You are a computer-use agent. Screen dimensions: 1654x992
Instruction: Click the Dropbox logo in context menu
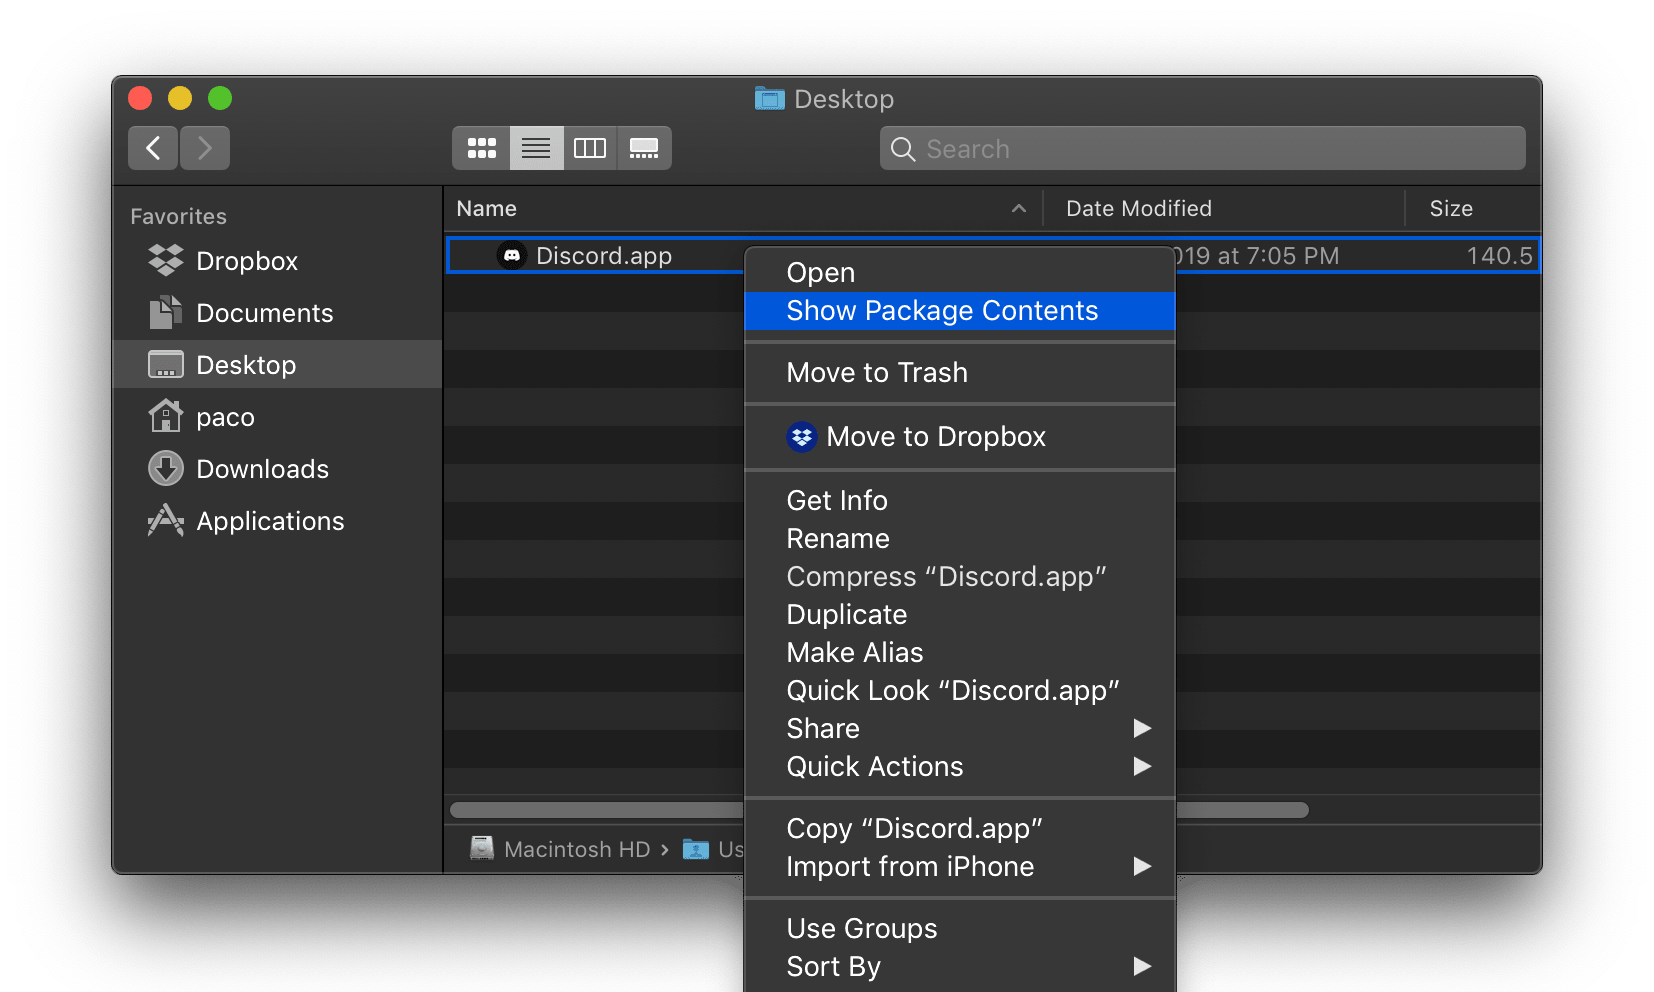802,437
